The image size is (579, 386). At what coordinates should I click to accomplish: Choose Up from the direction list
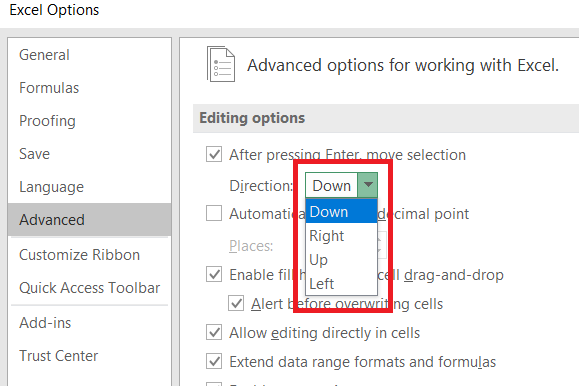pyautogui.click(x=341, y=260)
